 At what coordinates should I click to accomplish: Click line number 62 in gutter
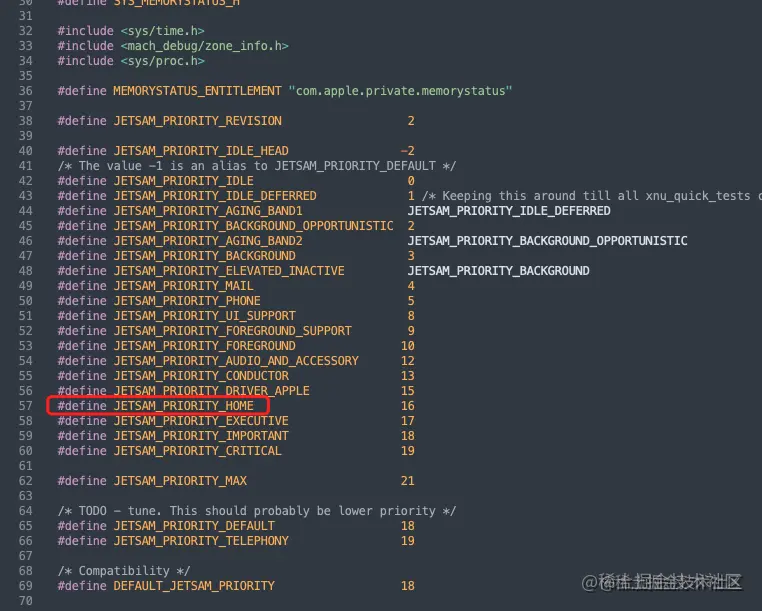tap(26, 481)
